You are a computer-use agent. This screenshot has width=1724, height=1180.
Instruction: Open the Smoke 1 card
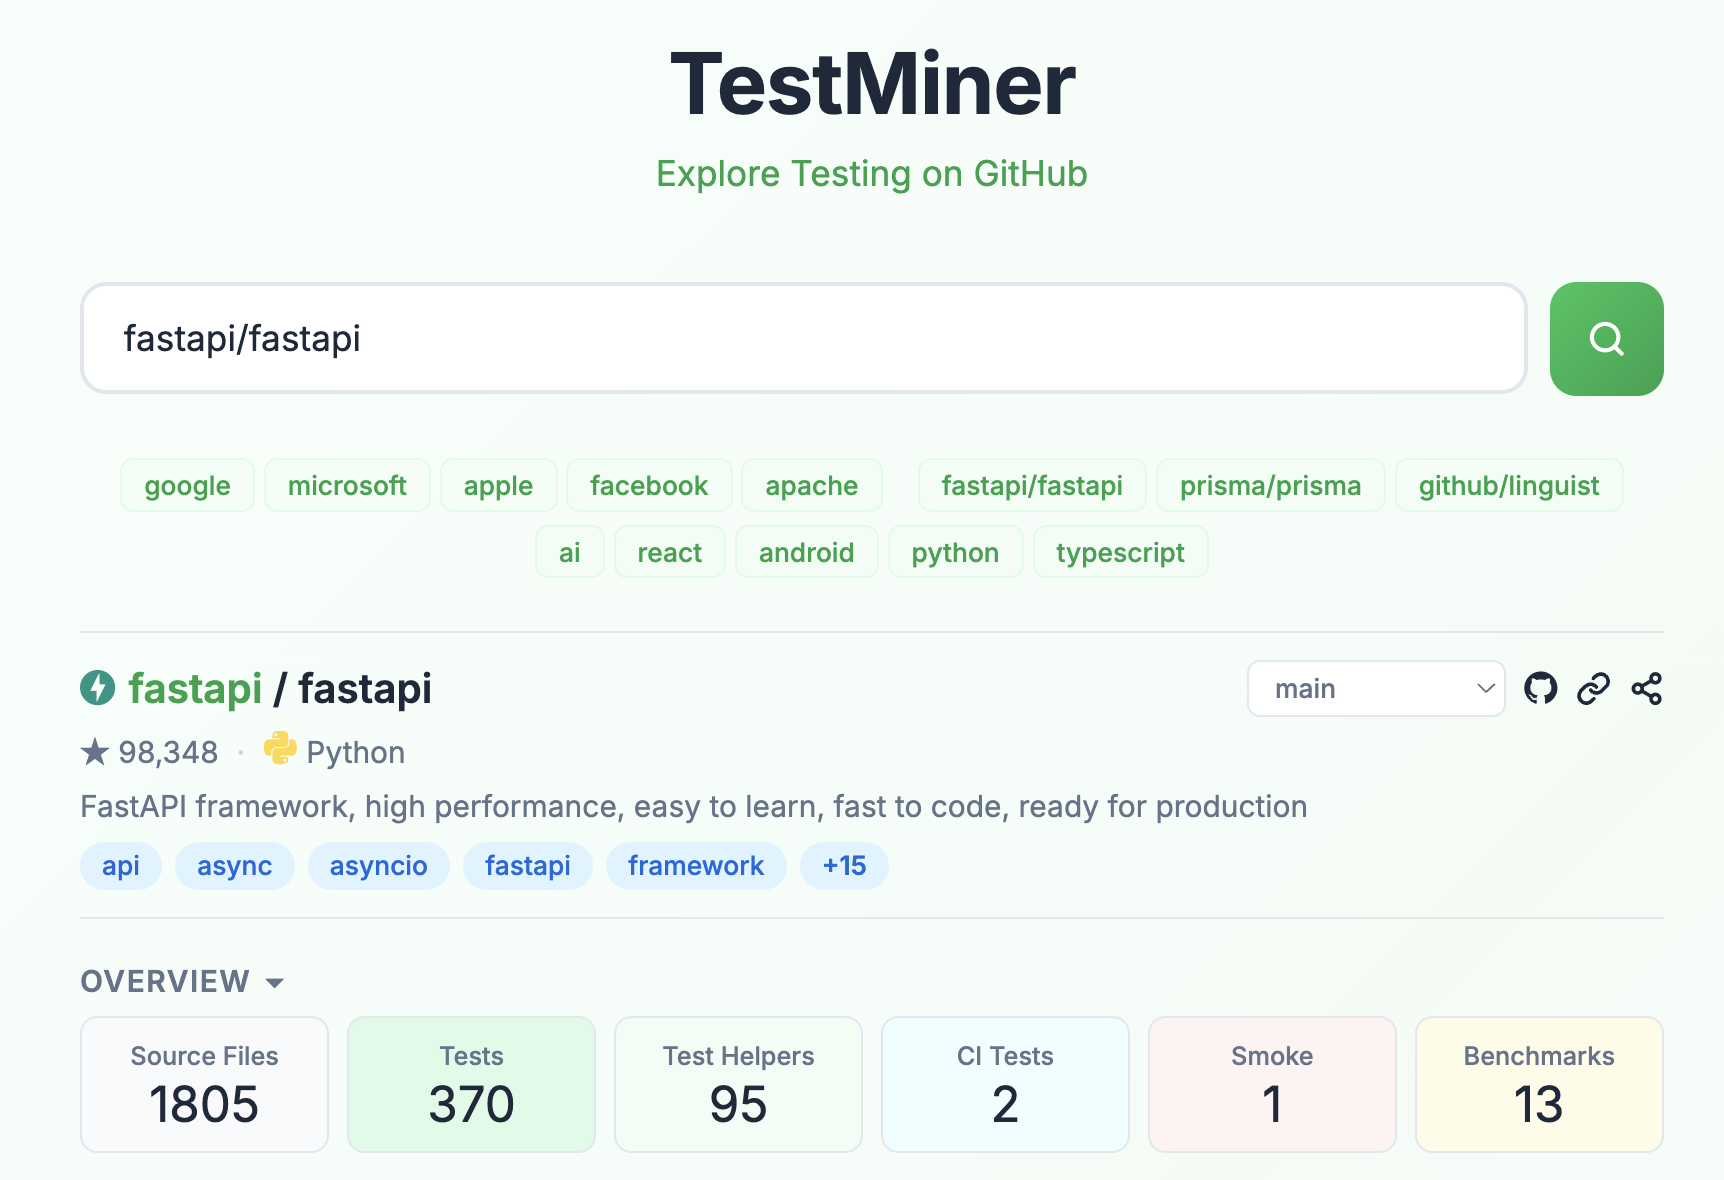click(1272, 1085)
